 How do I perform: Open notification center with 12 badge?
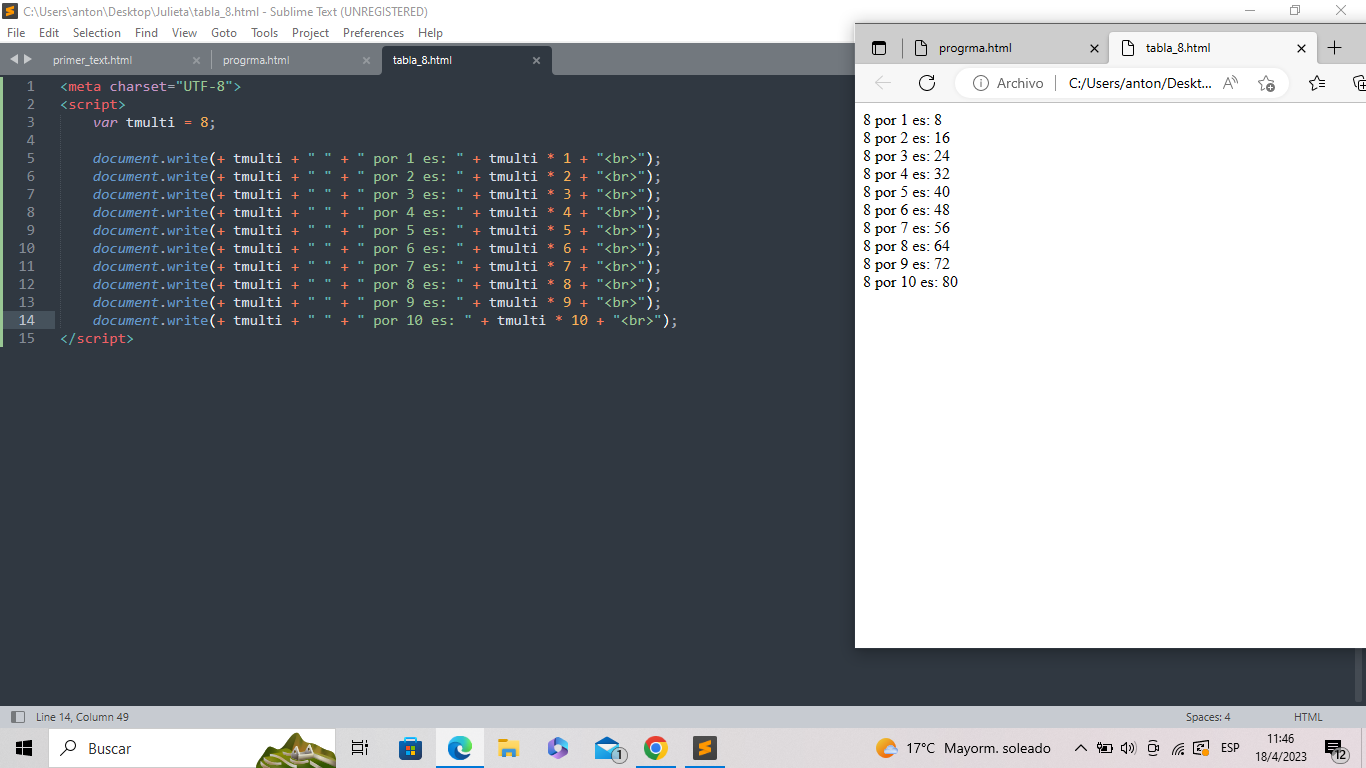[1336, 749]
